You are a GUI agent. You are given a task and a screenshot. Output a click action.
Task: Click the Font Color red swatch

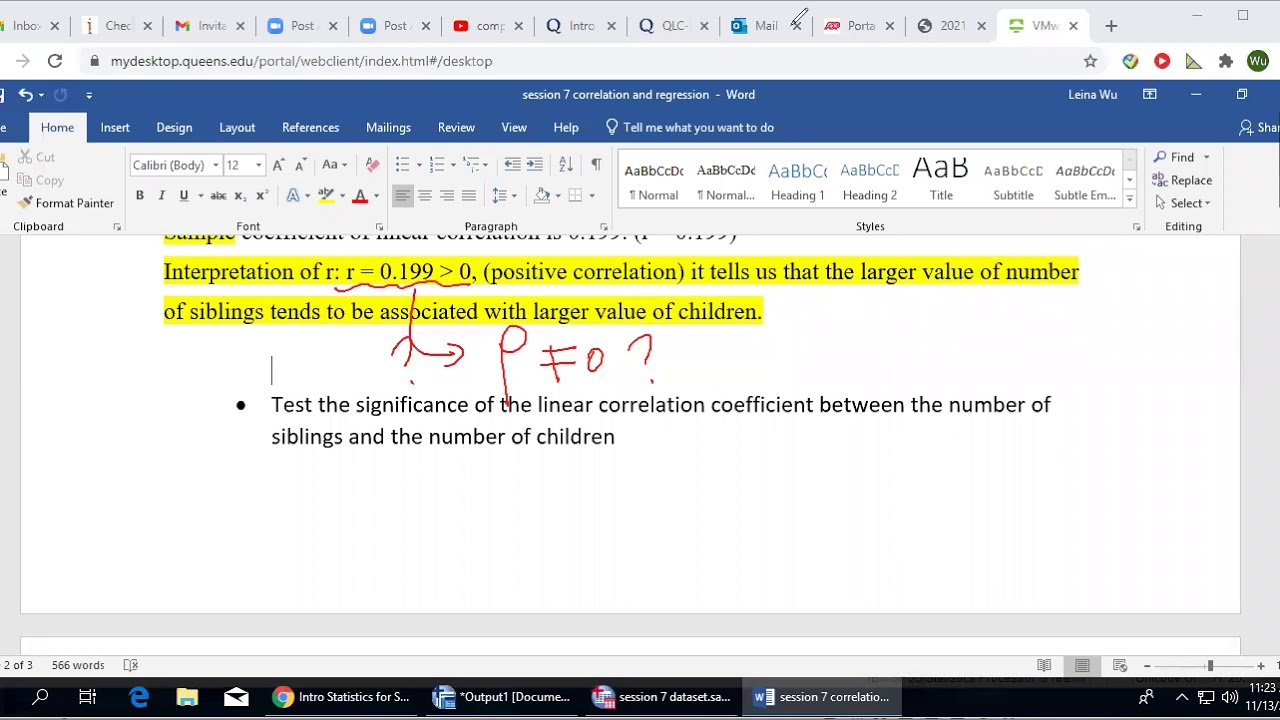pyautogui.click(x=360, y=195)
